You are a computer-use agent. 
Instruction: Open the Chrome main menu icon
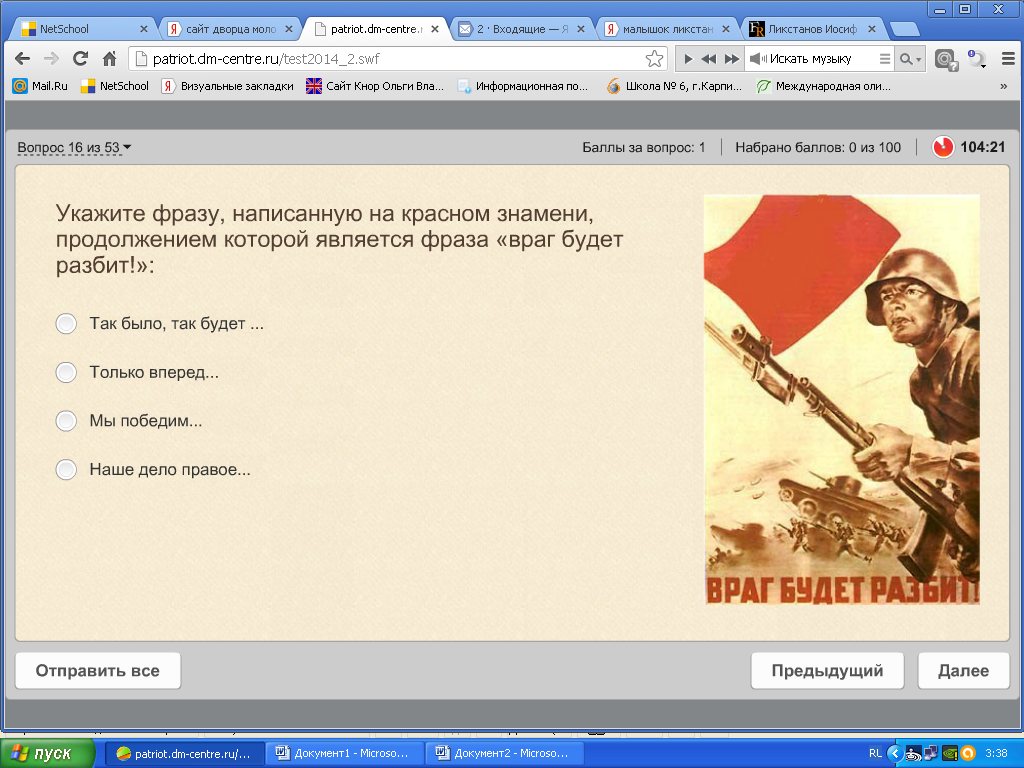coord(1008,59)
